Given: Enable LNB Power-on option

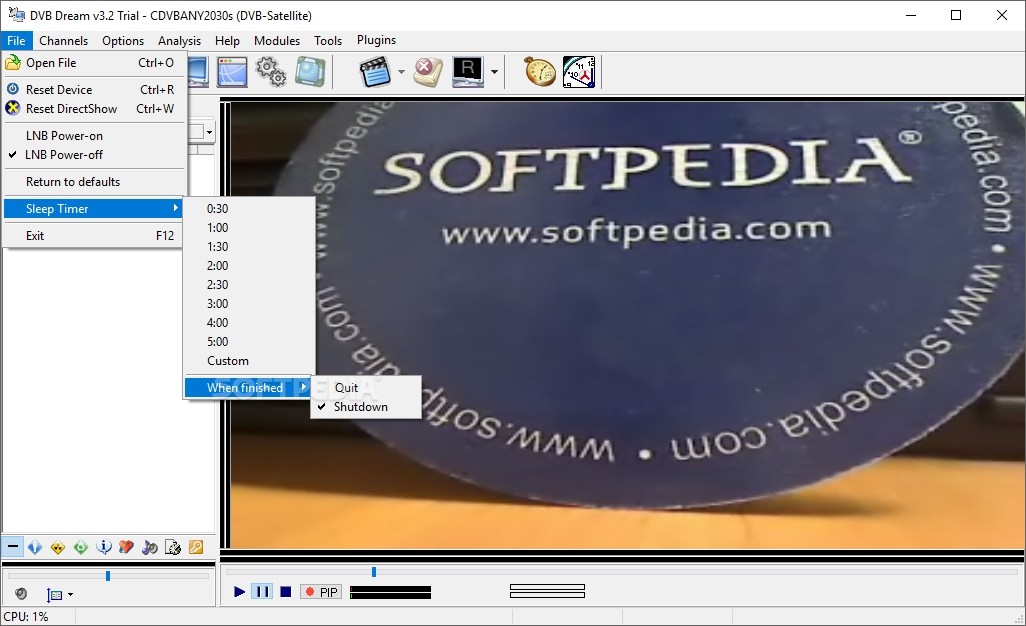Looking at the screenshot, I should click(95, 135).
